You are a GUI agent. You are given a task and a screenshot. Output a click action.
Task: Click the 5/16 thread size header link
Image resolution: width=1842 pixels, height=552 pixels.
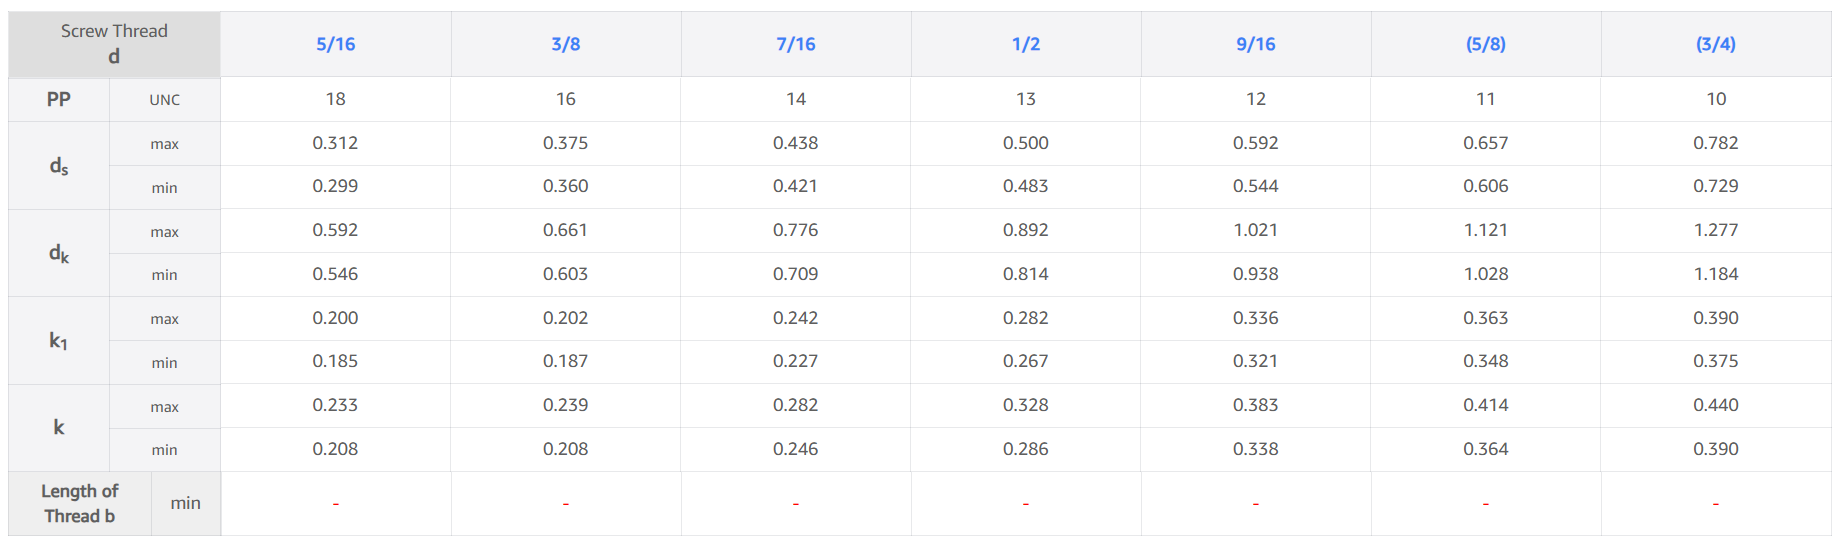[x=336, y=44]
